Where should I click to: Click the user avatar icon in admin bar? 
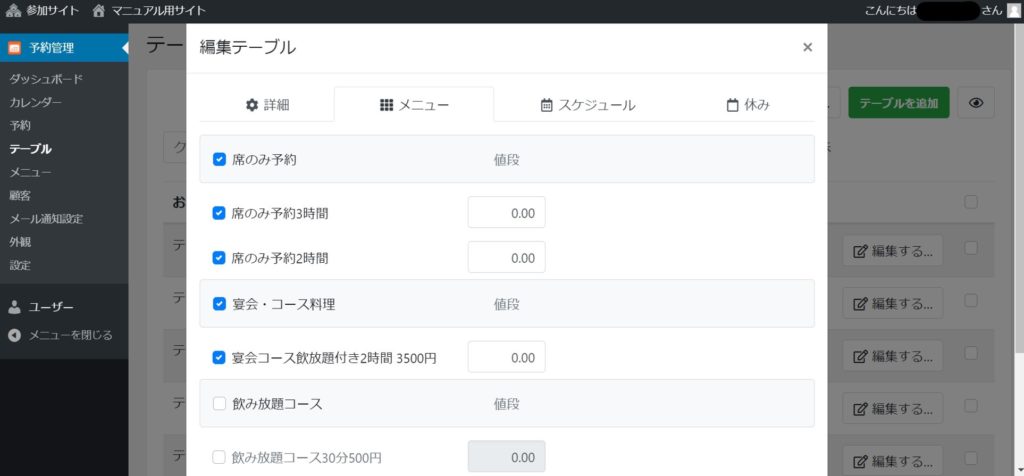point(1014,11)
